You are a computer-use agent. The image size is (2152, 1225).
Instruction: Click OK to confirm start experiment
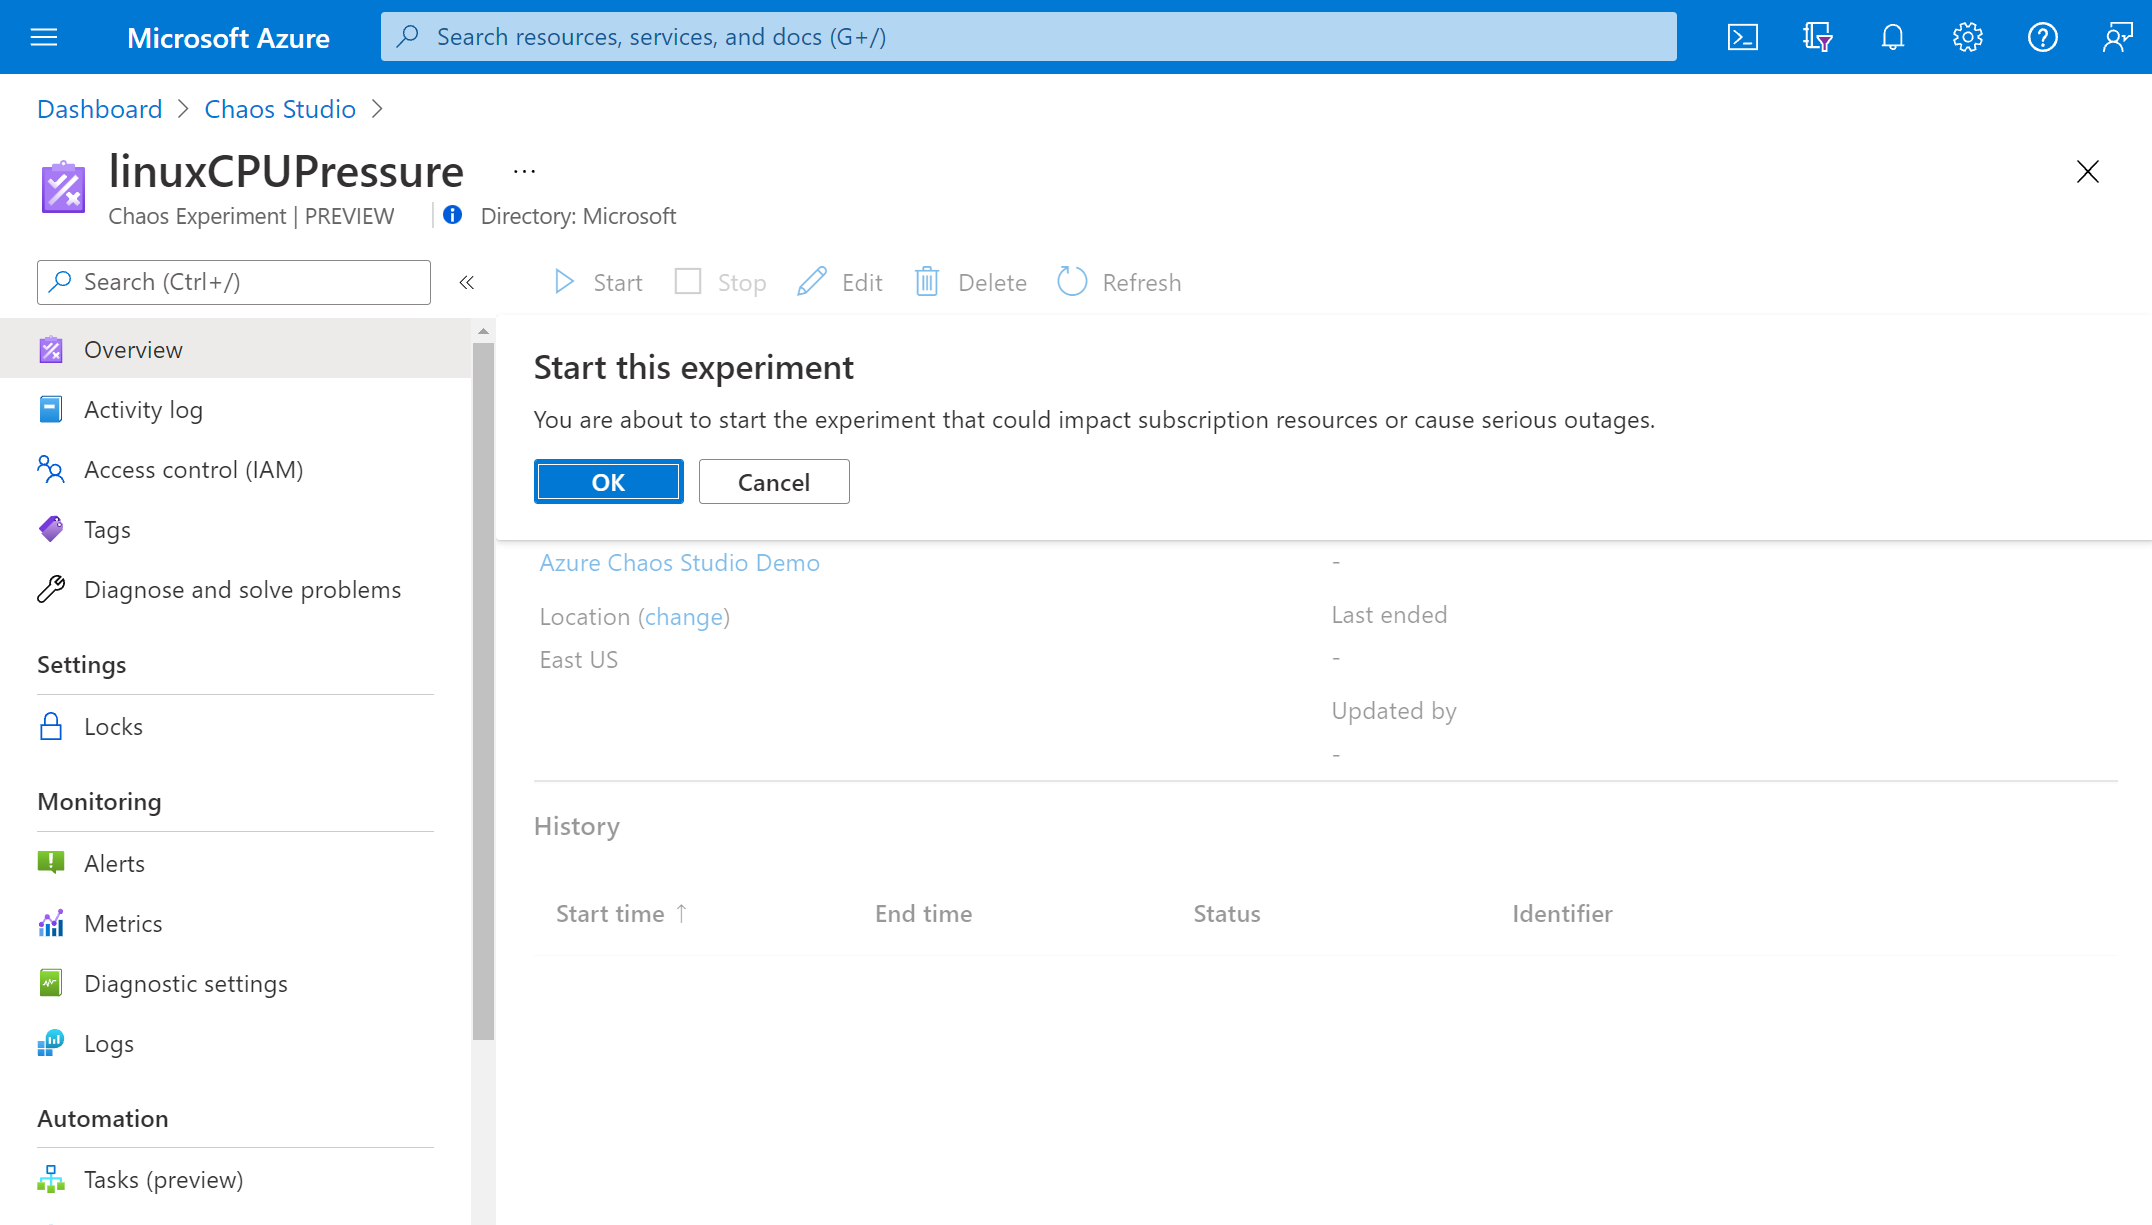point(607,480)
